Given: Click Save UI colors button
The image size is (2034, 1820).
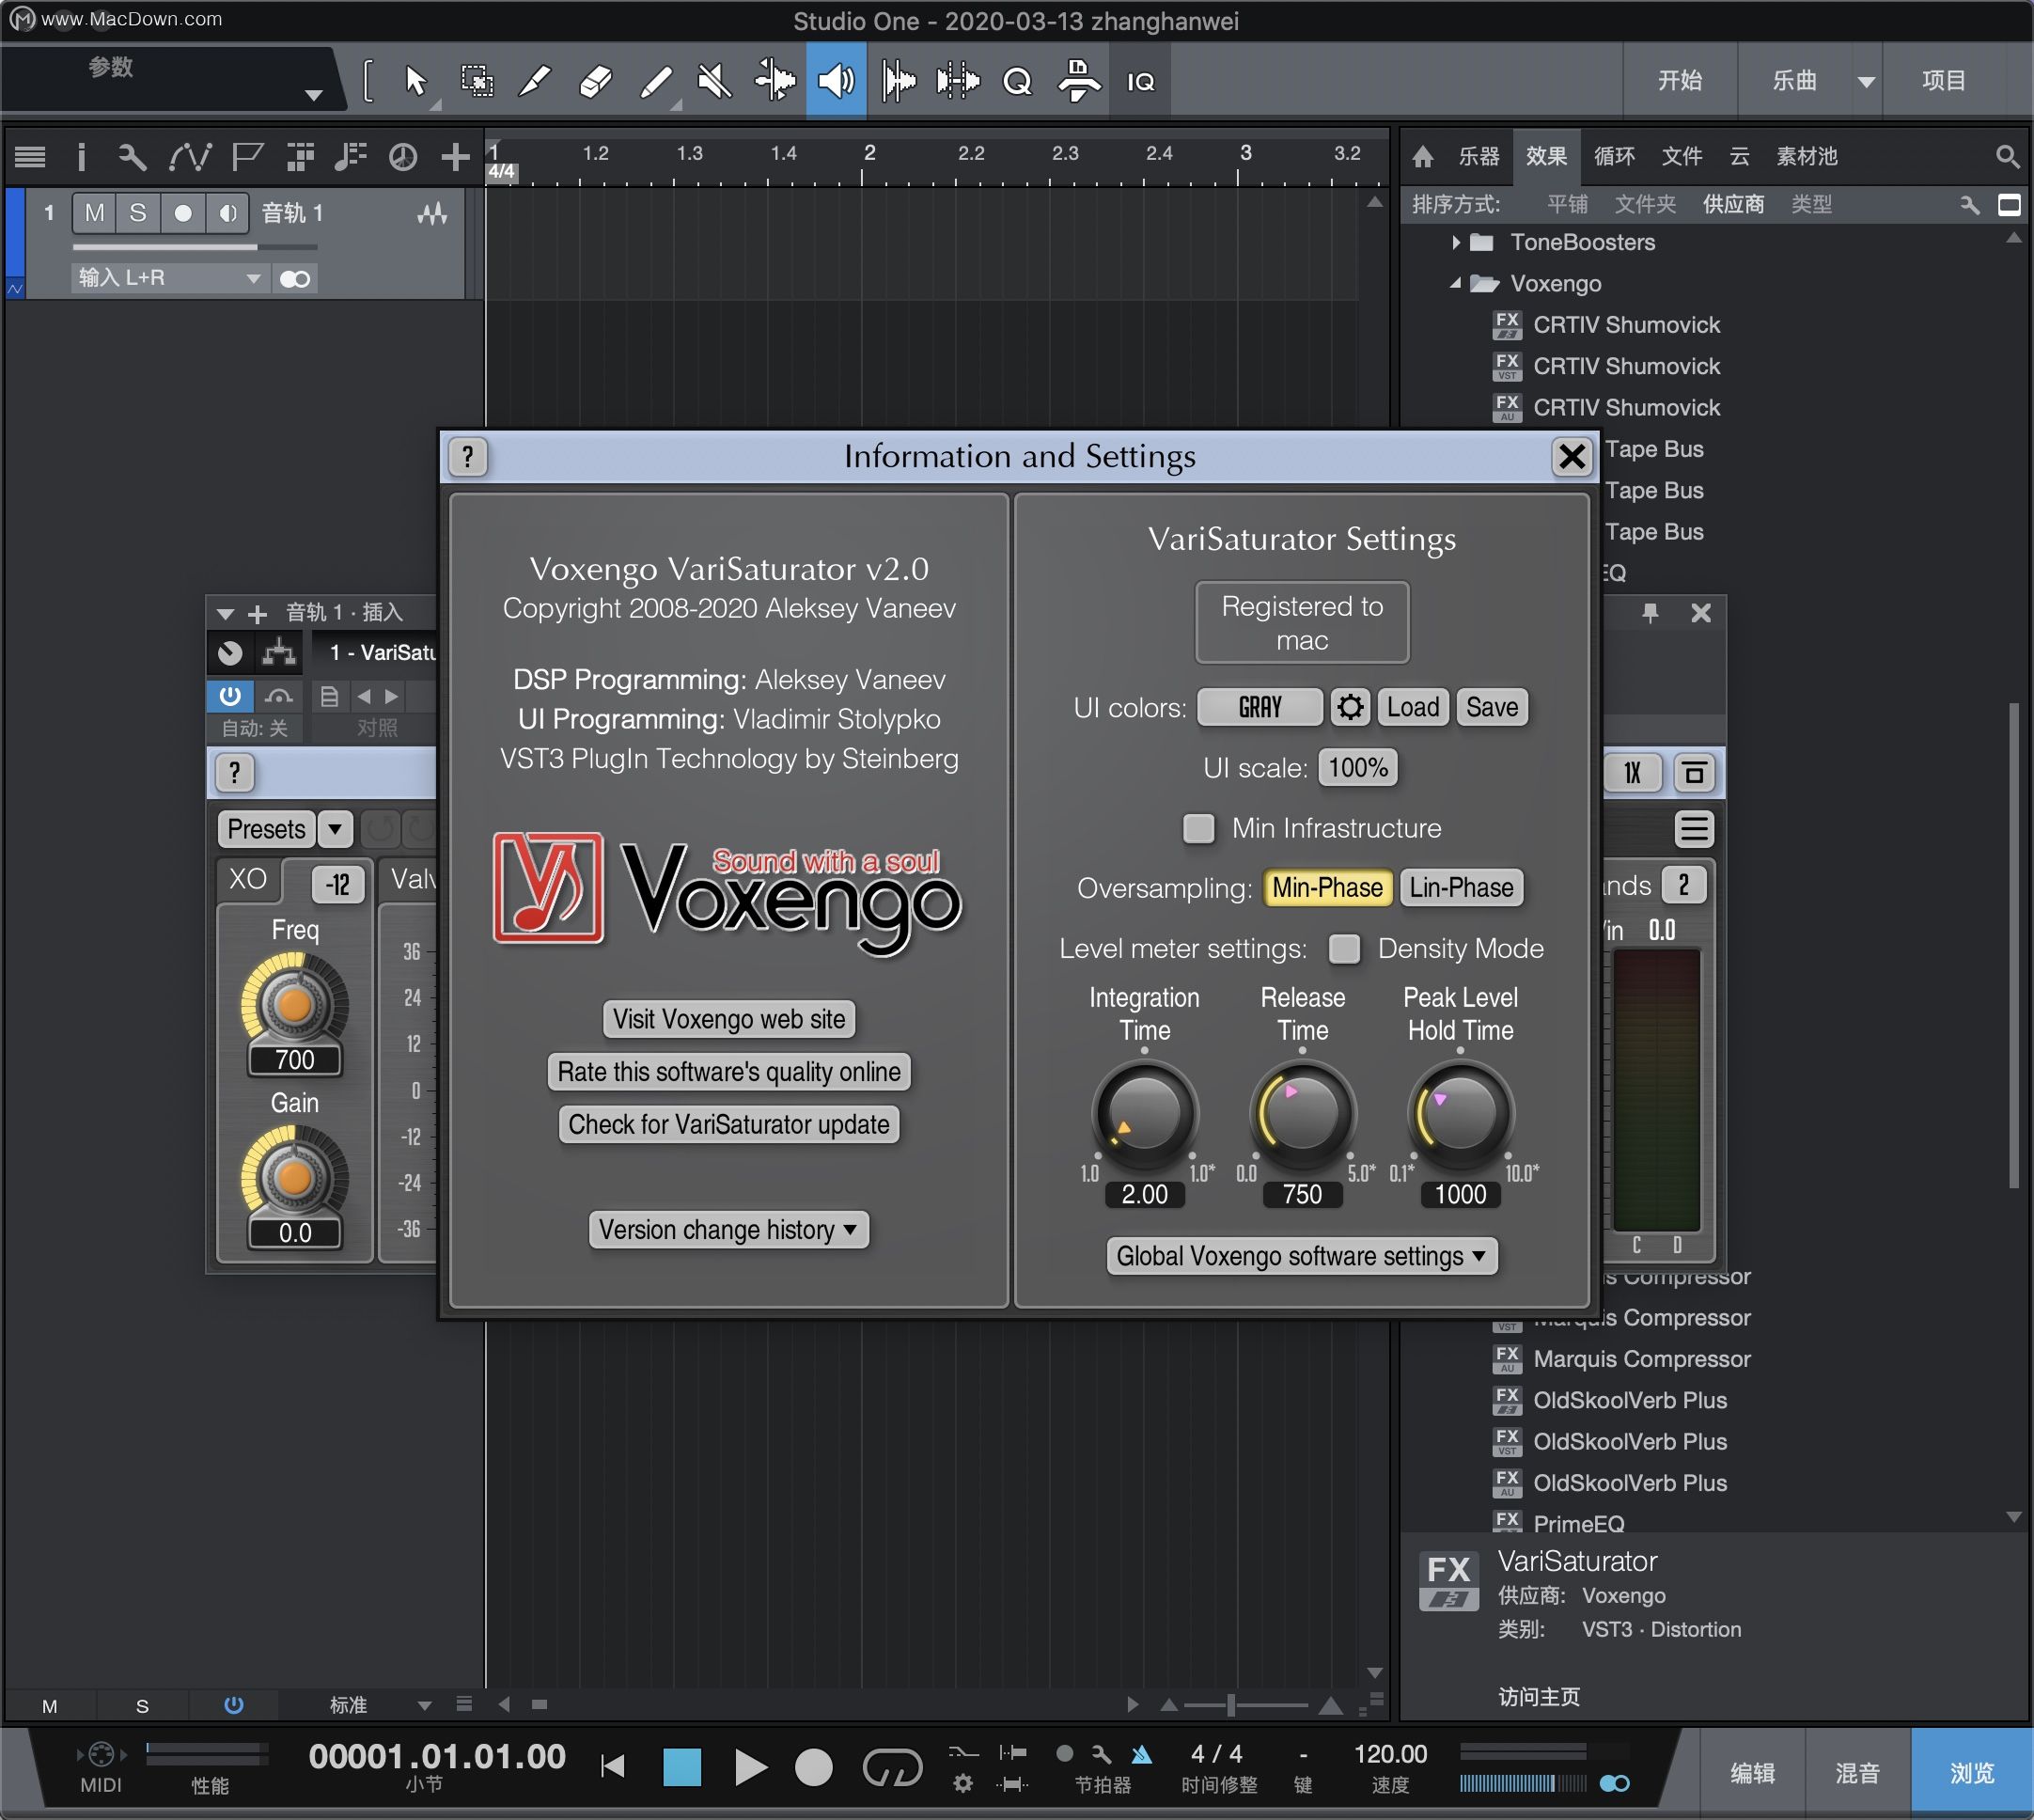Looking at the screenshot, I should click(x=1491, y=708).
